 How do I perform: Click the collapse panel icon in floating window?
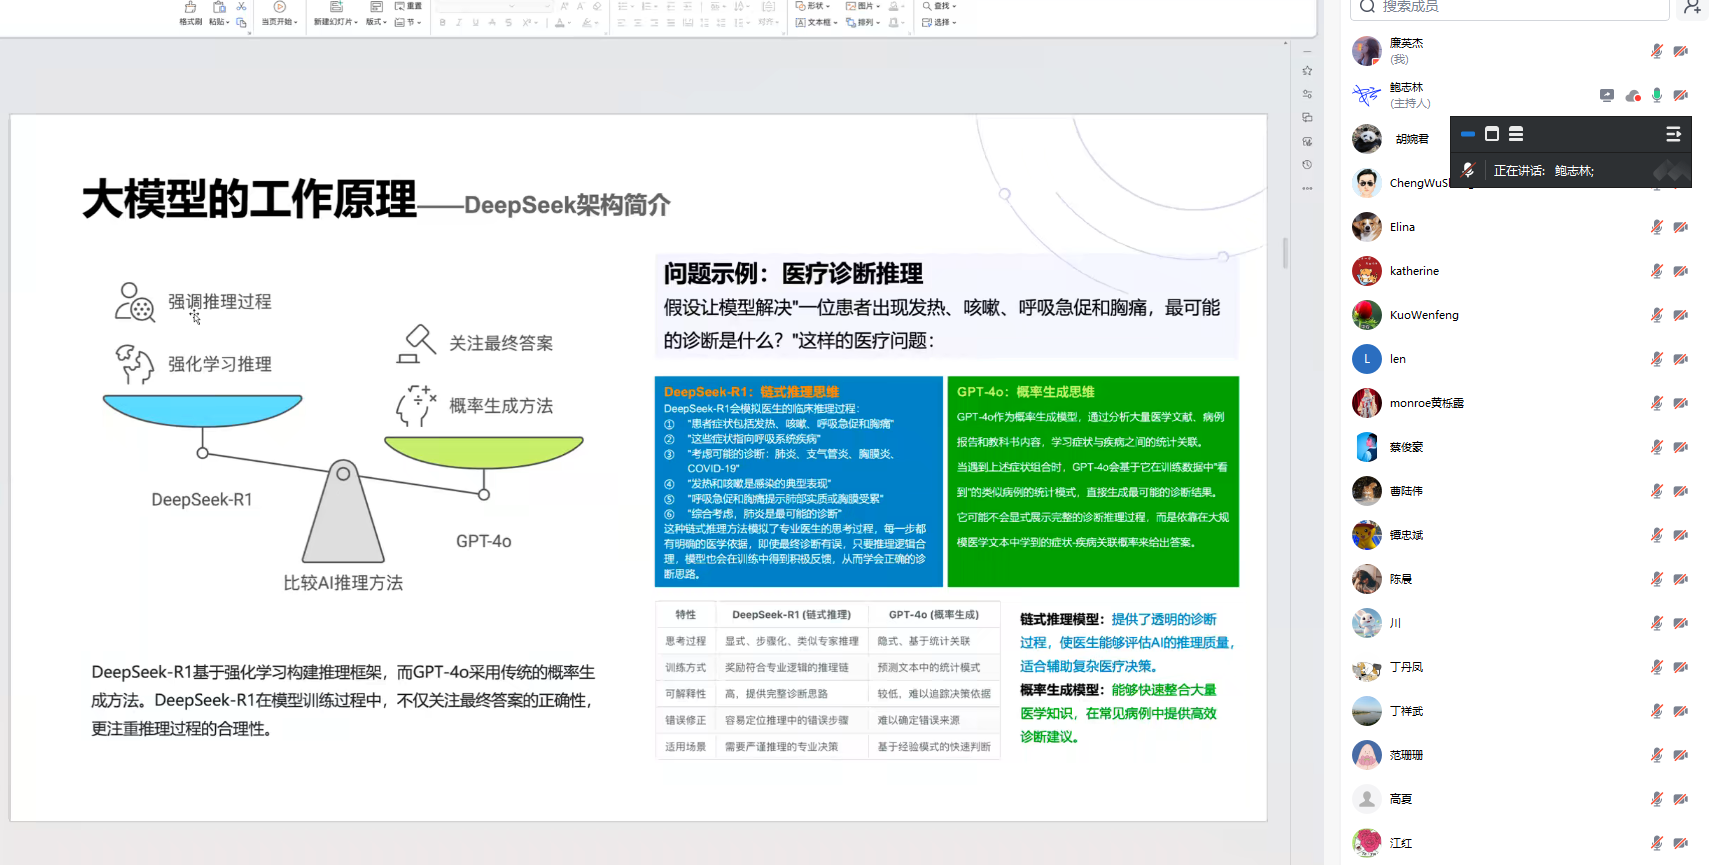(x=1673, y=134)
